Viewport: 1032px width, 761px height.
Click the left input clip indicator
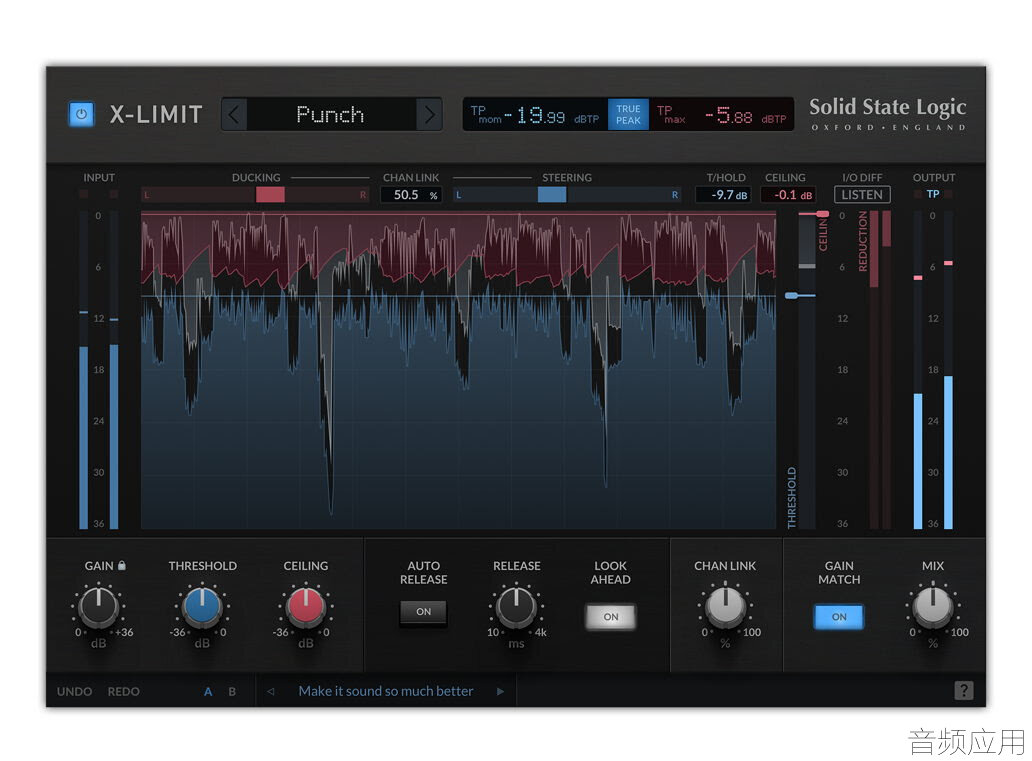[84, 194]
